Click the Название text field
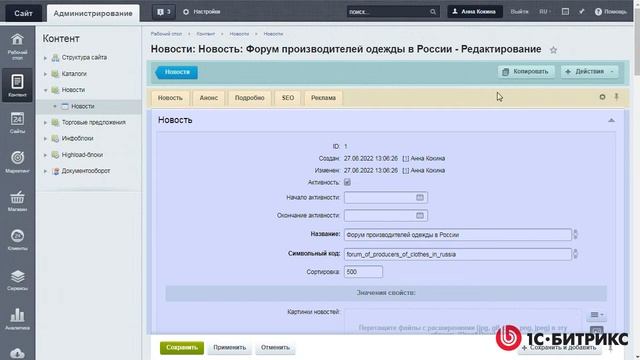Image resolution: width=640 pixels, height=360 pixels. (458, 235)
